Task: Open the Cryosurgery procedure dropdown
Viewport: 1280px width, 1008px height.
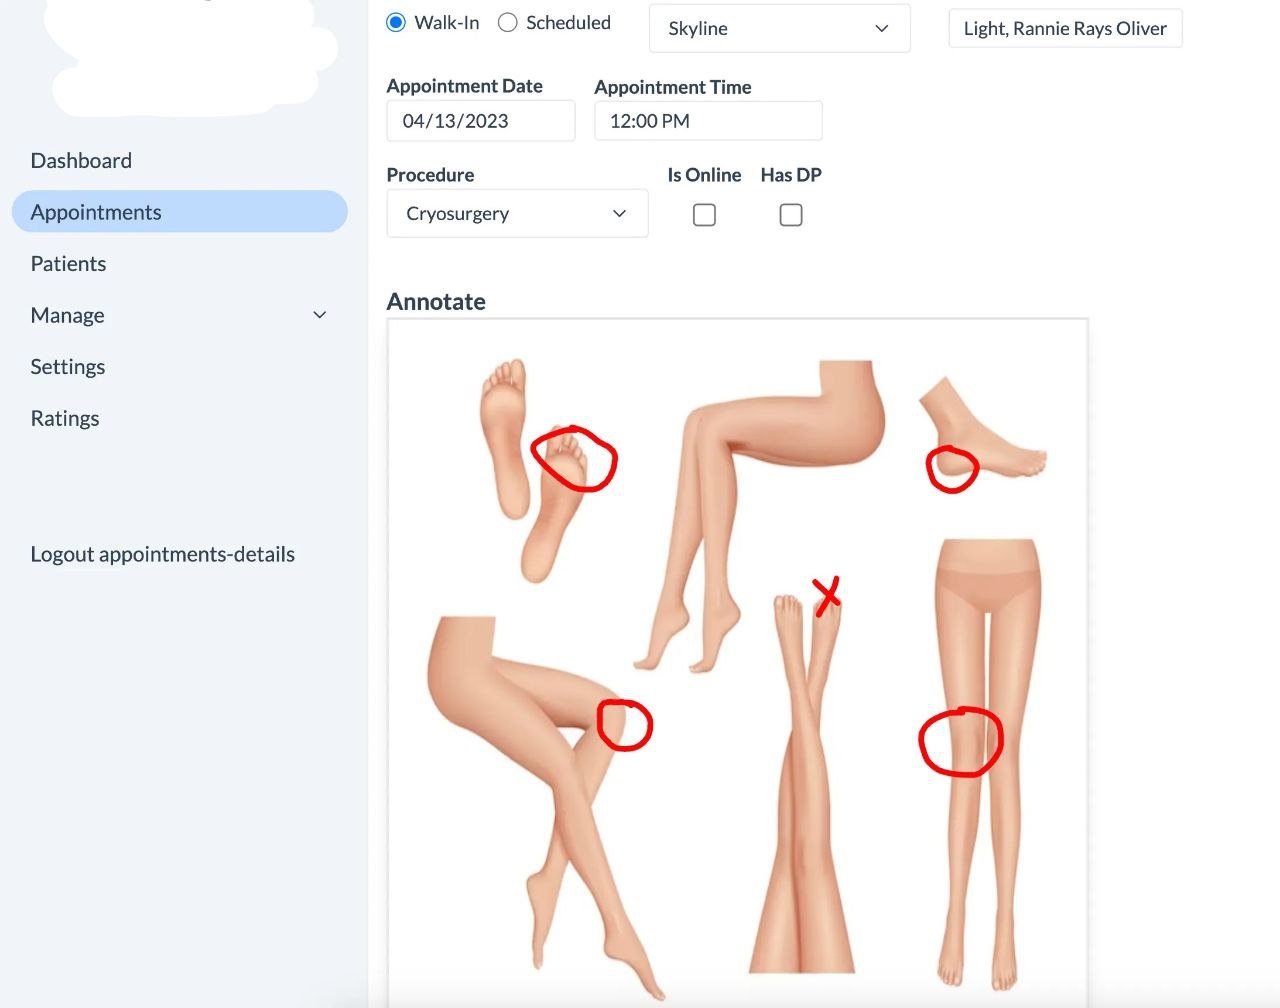Action: 517,213
